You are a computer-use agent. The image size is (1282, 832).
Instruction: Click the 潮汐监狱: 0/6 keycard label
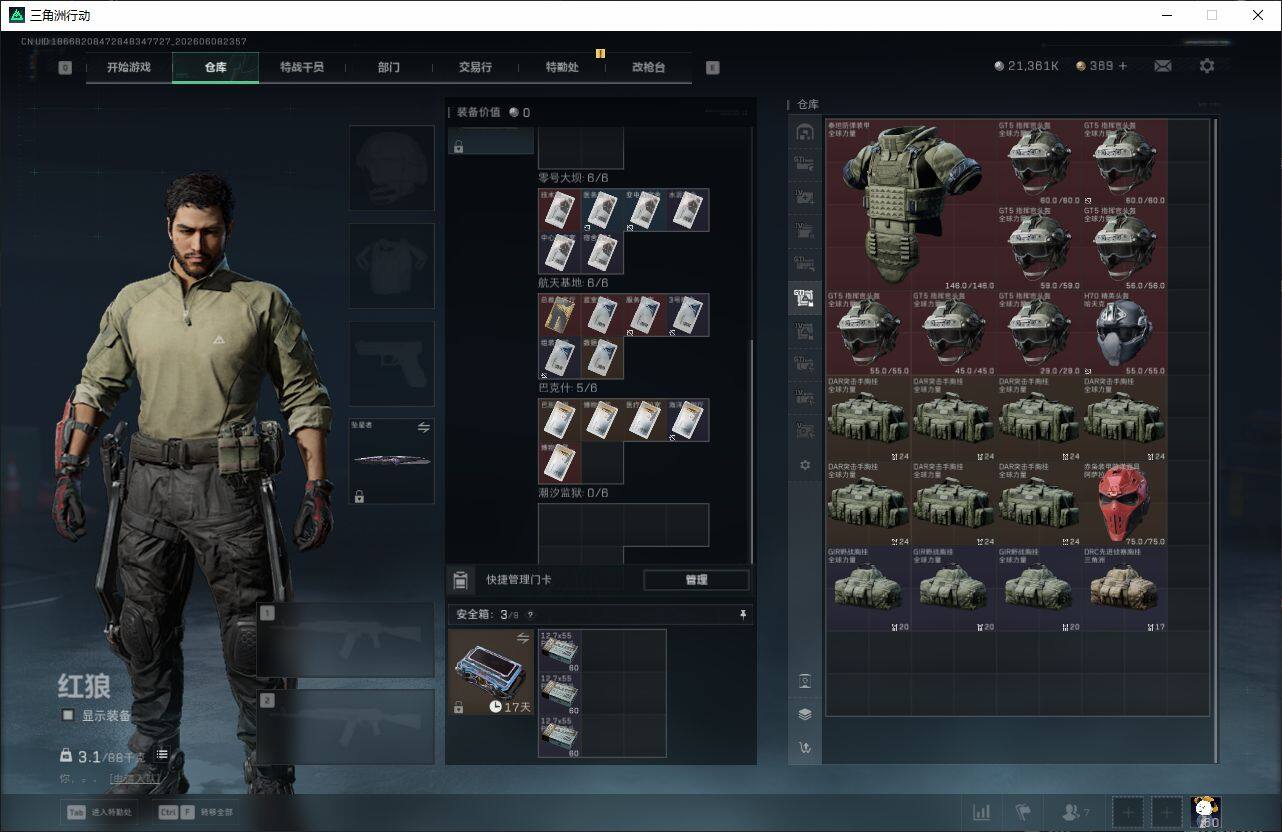point(573,493)
